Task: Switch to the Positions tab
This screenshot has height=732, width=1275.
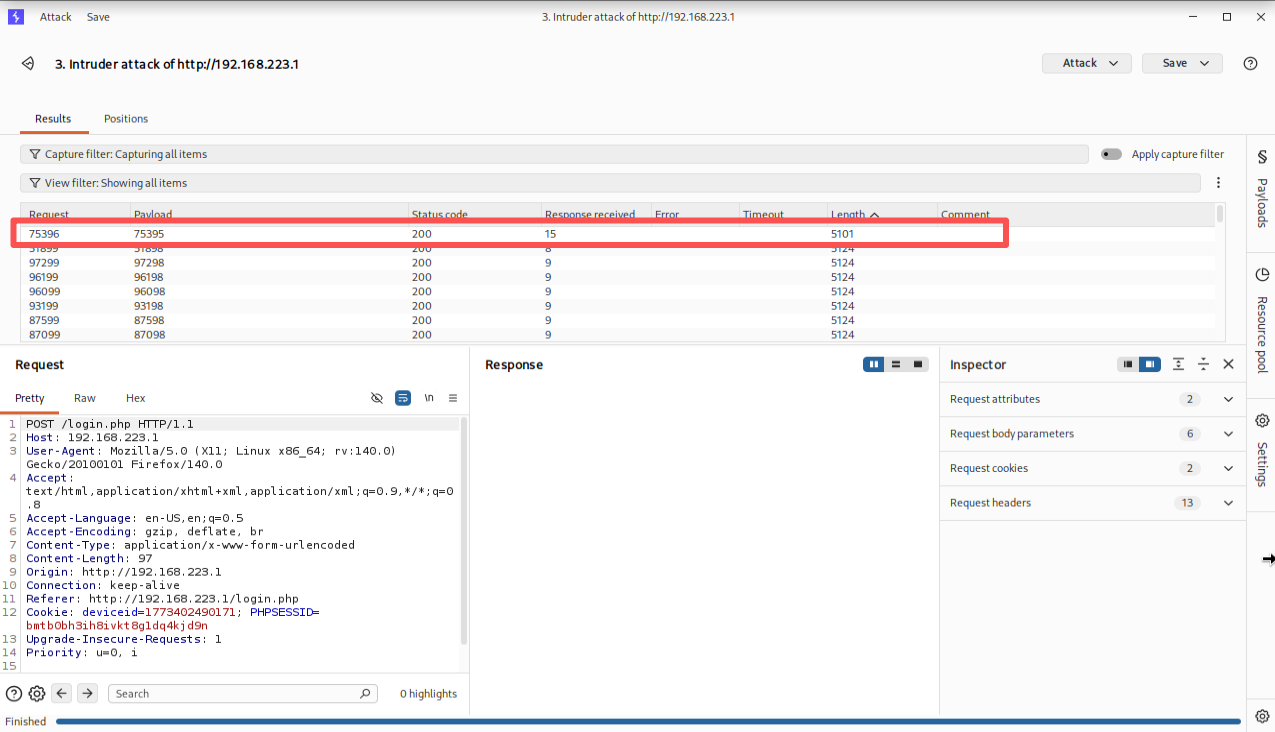Action: 126,119
